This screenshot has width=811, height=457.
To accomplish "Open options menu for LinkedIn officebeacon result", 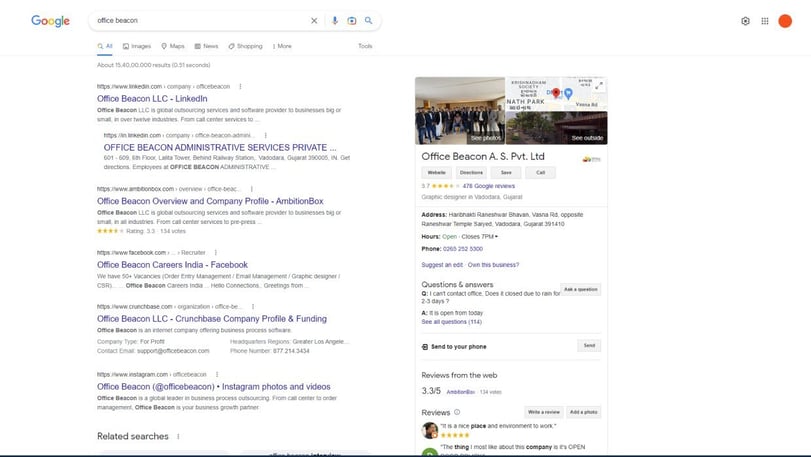I will [x=241, y=86].
